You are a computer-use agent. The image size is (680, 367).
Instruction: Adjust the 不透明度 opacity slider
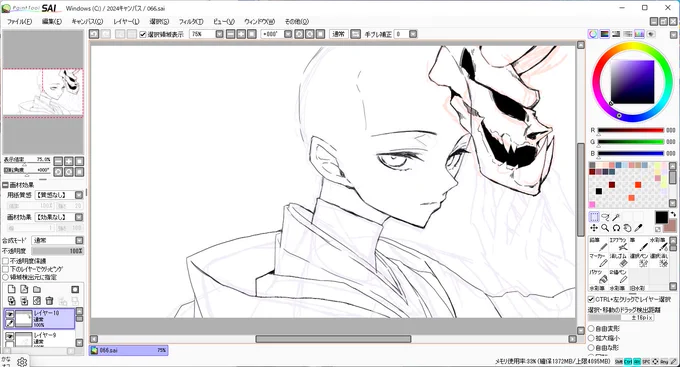(57, 251)
